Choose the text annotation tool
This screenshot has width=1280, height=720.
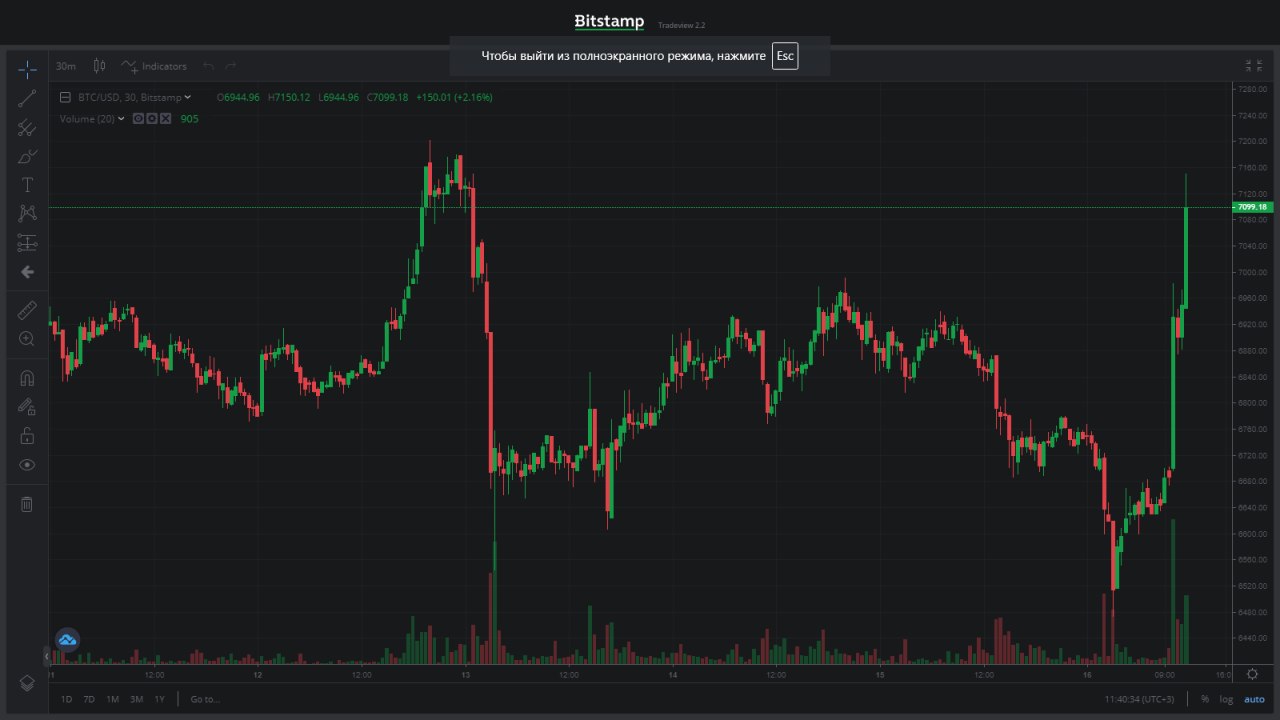pos(27,185)
